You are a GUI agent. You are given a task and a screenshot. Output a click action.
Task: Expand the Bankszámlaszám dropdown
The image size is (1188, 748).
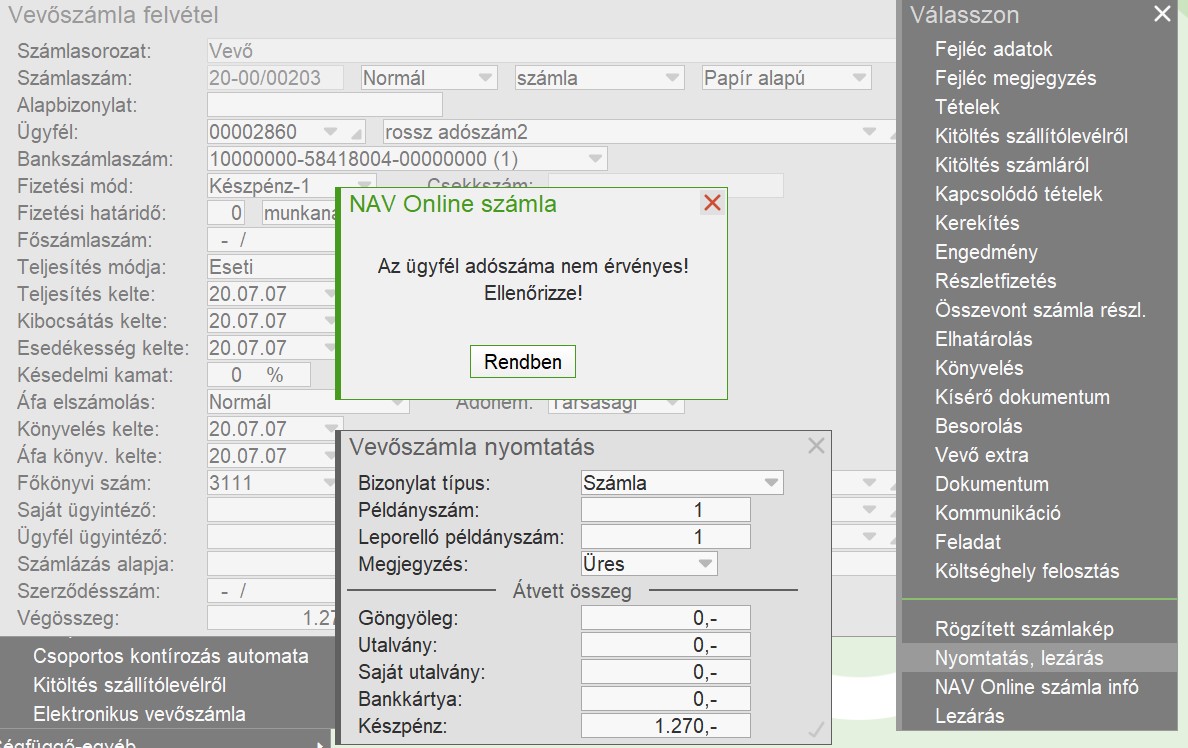point(595,159)
